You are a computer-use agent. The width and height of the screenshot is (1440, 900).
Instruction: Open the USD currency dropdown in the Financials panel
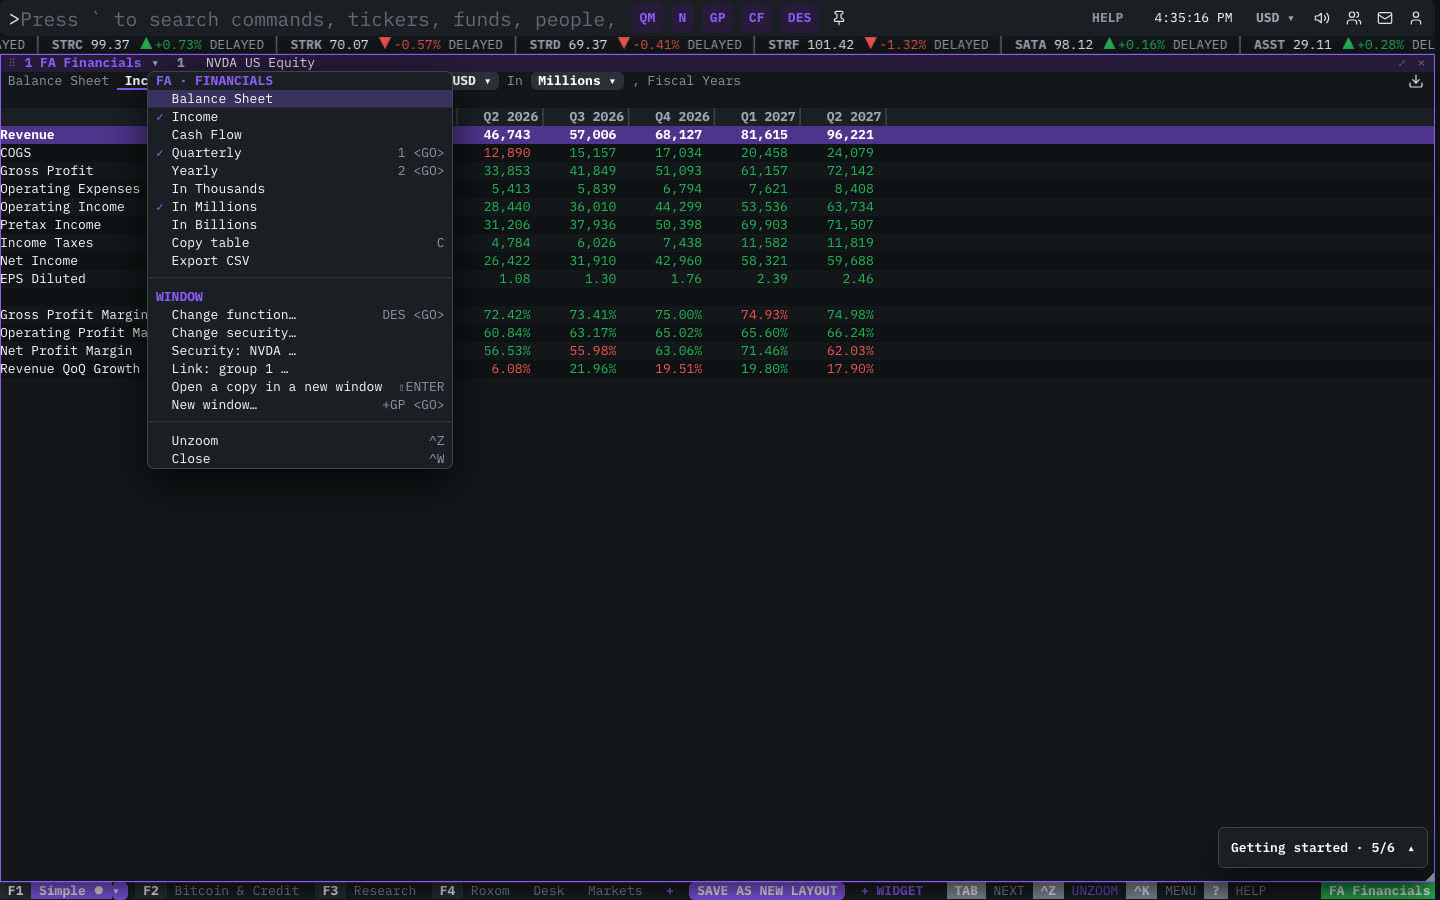pyautogui.click(x=473, y=81)
